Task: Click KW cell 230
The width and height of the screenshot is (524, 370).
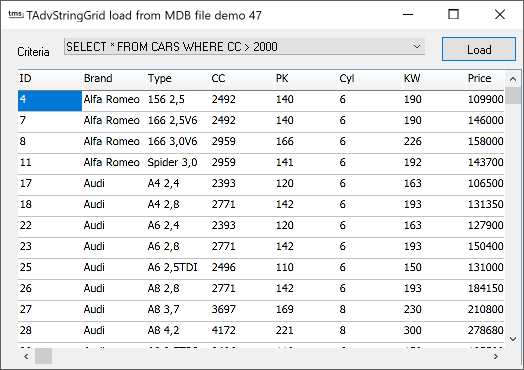Action: [x=434, y=311]
